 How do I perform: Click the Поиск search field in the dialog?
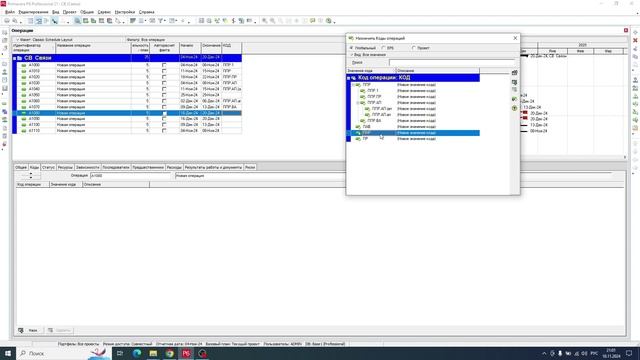pos(451,62)
